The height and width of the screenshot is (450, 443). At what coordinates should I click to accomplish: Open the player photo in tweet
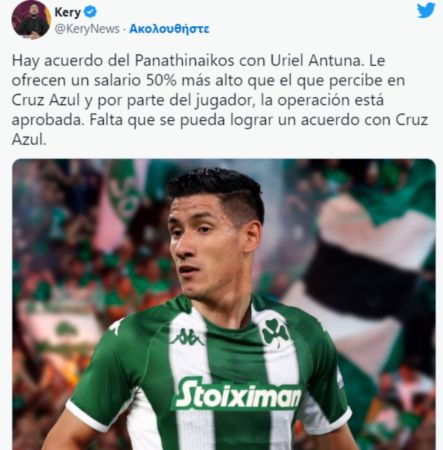coord(224,304)
